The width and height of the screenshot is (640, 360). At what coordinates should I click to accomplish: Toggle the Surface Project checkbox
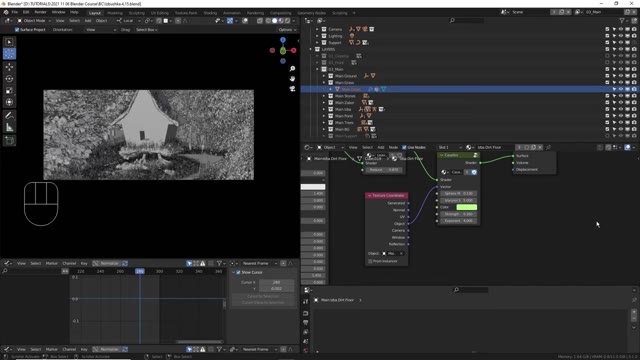point(17,30)
